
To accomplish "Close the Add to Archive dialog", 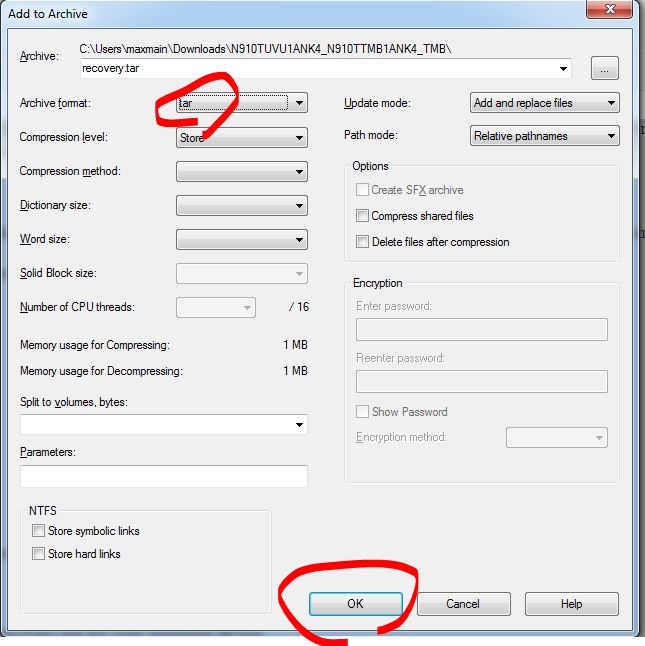I will coord(610,9).
